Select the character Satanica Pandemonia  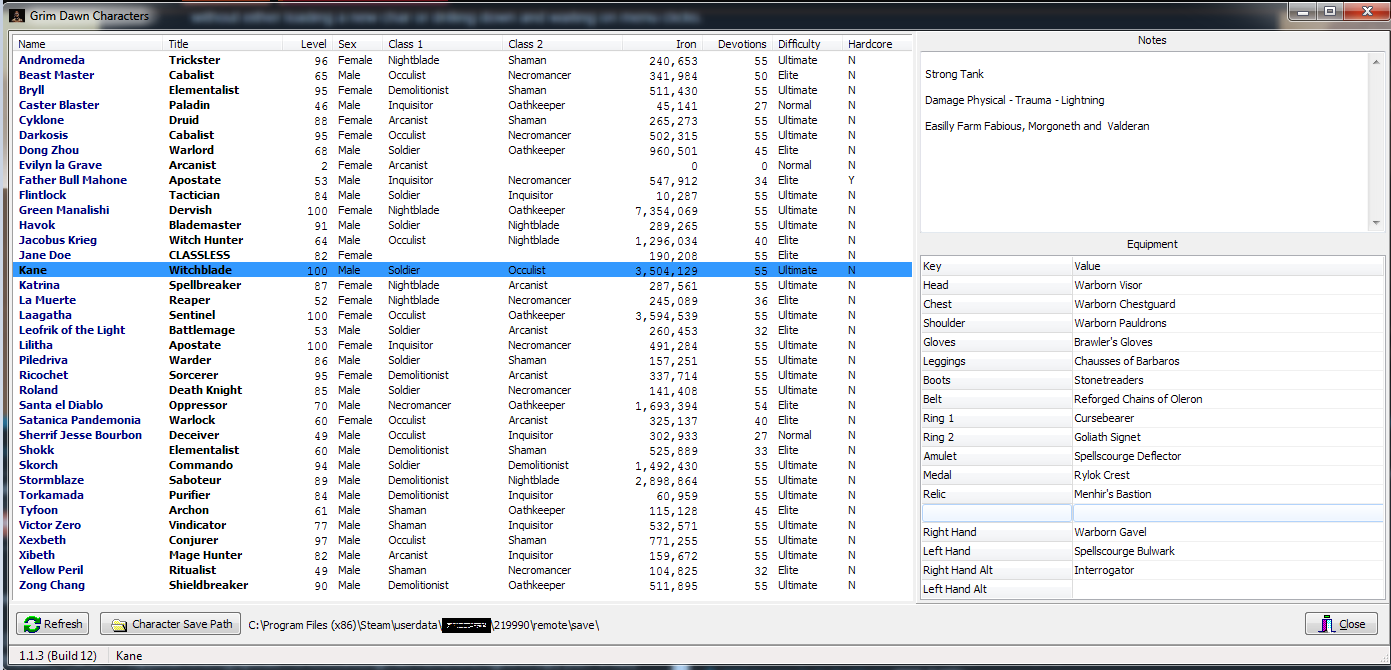point(80,420)
